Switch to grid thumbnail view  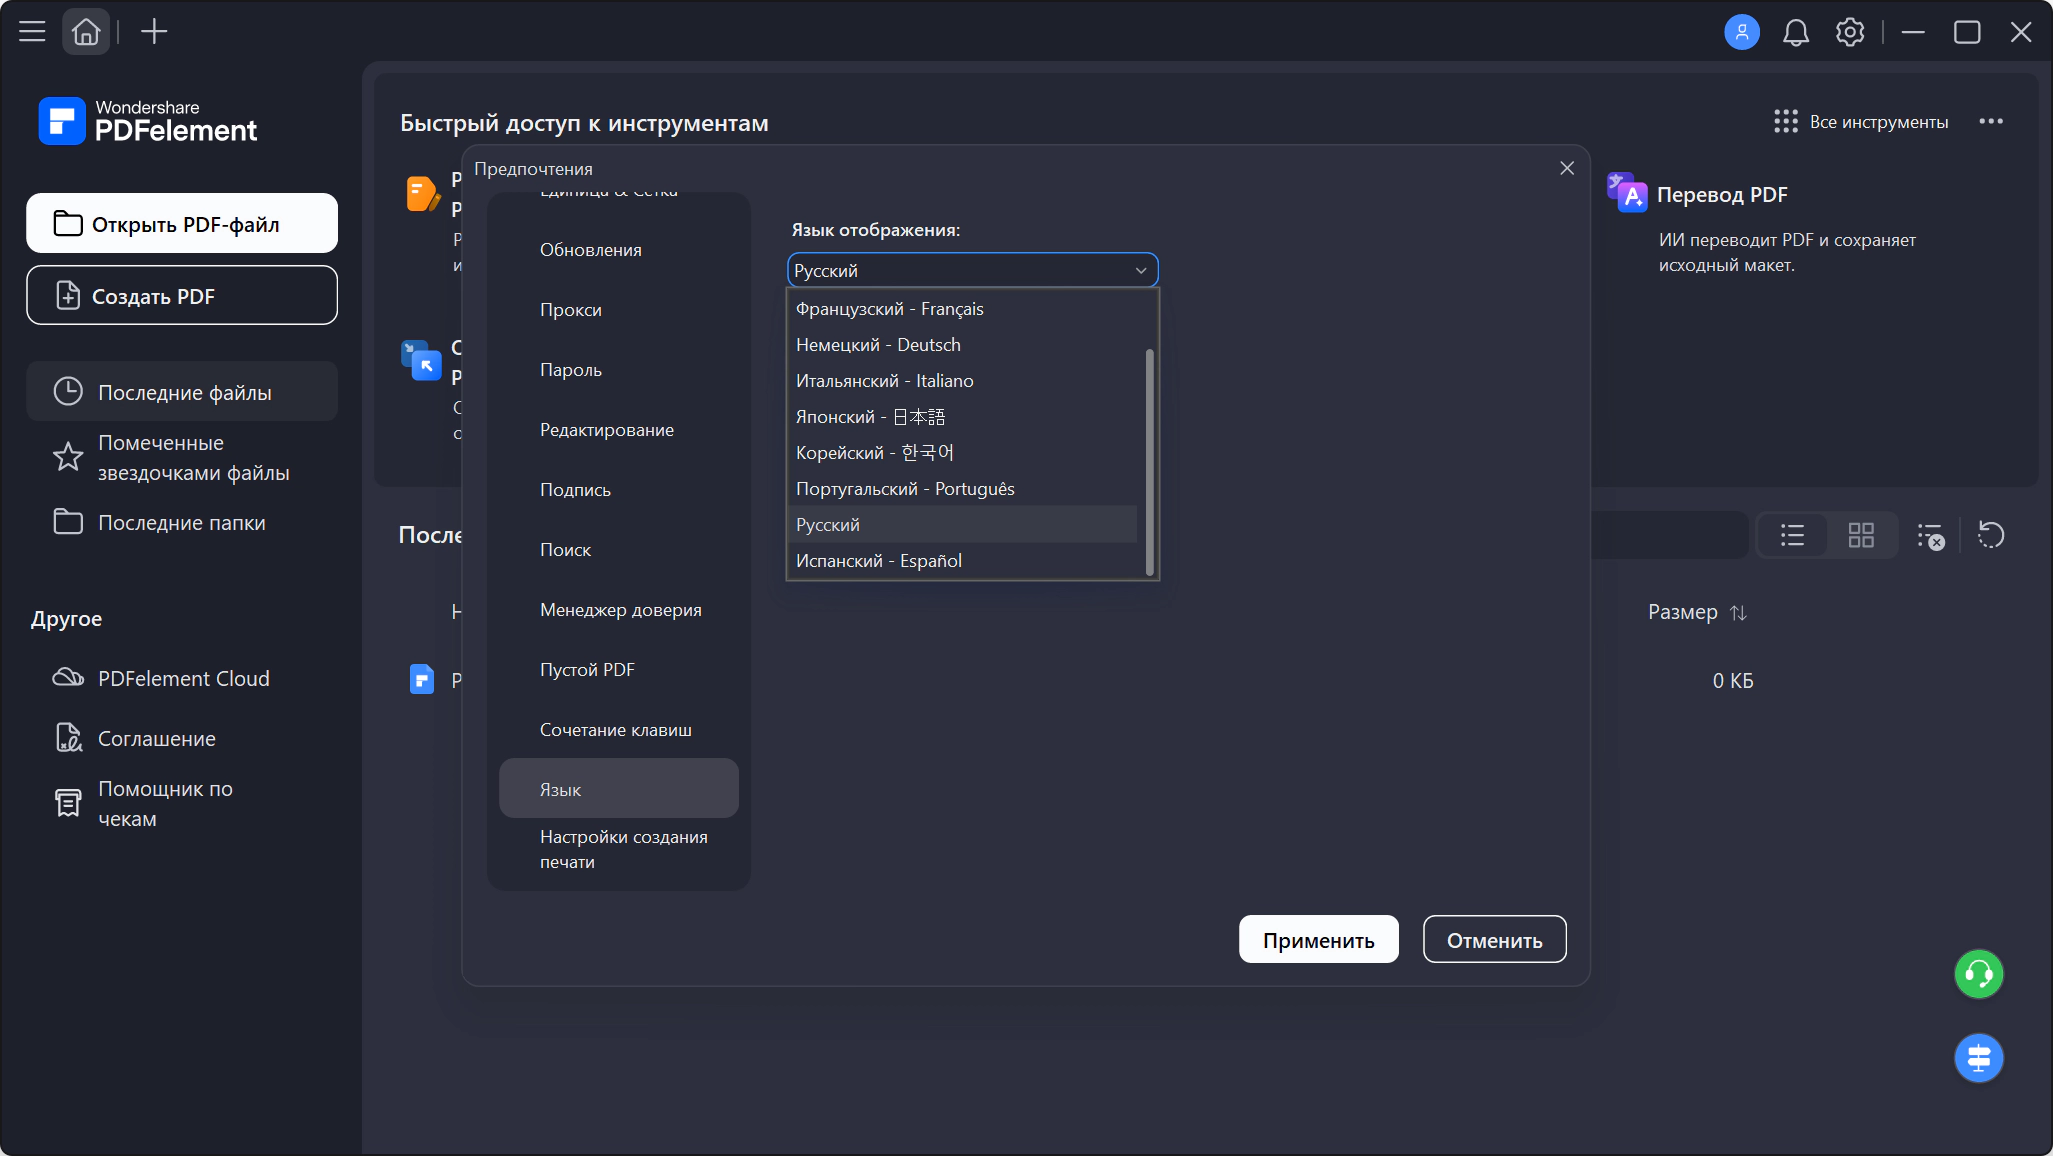1860,535
